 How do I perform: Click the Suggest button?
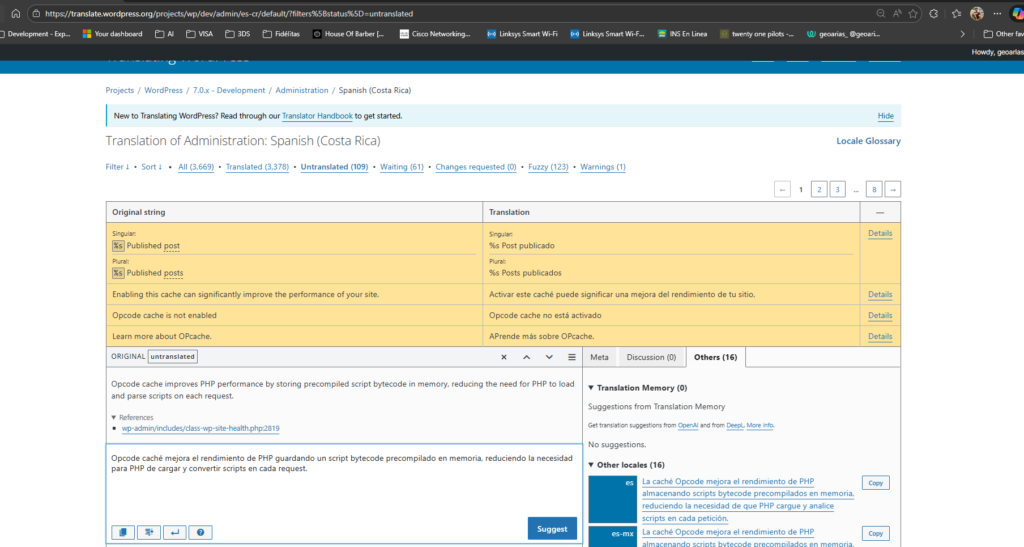pos(551,529)
